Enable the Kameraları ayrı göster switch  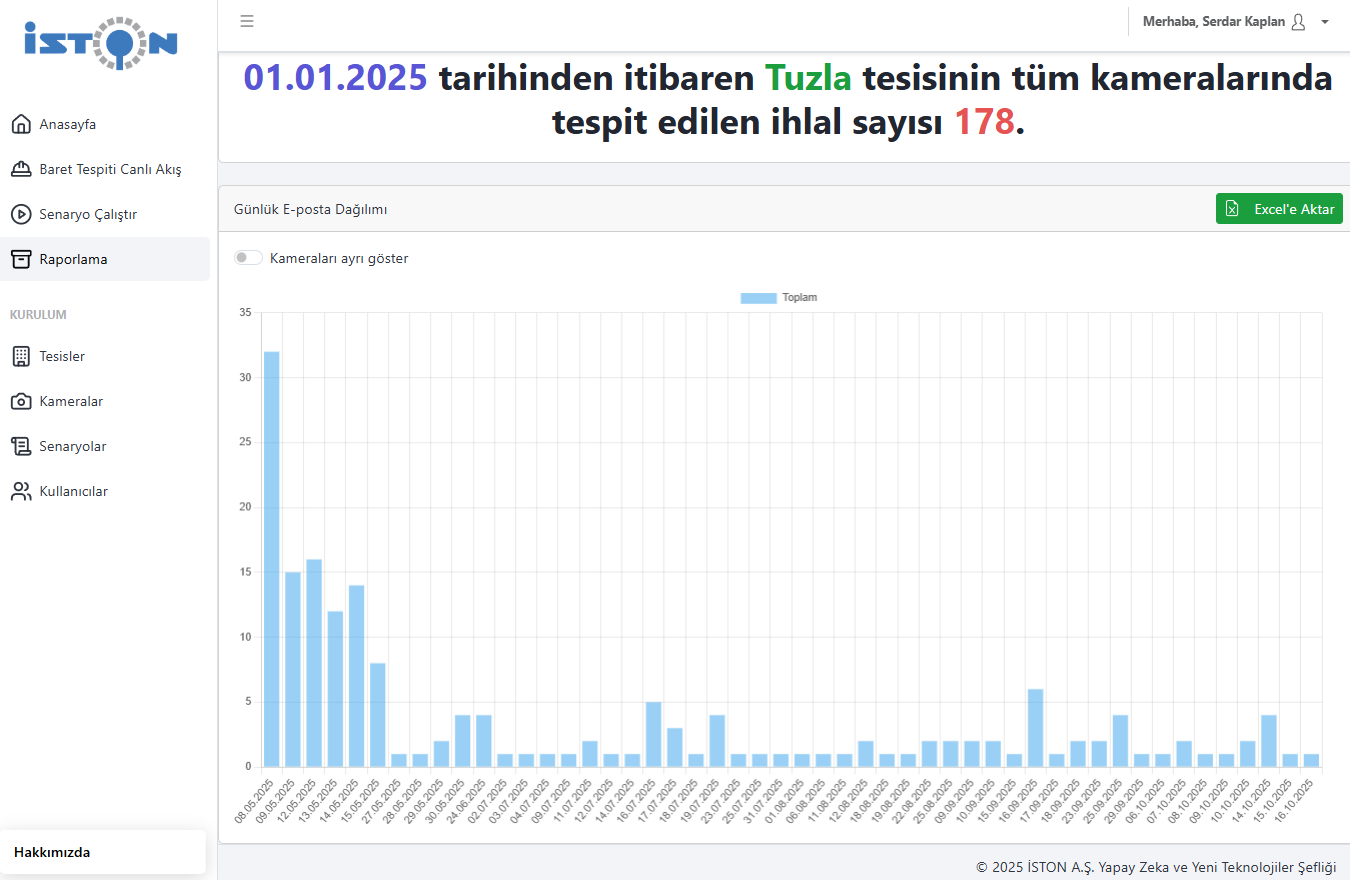248,258
